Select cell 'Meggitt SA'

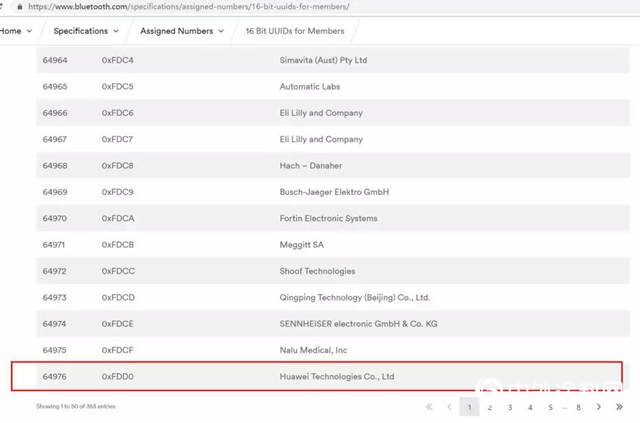[302, 245]
